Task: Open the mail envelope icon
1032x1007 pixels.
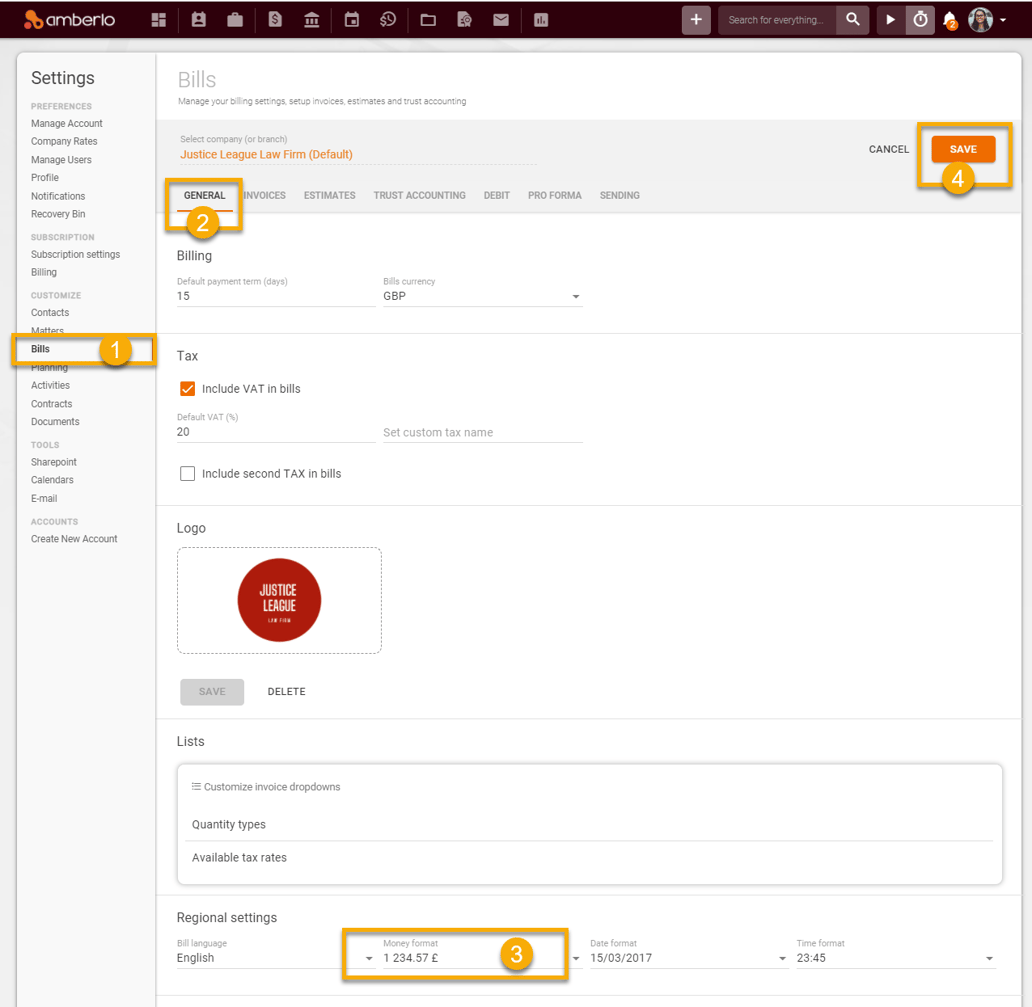Action: pos(501,19)
